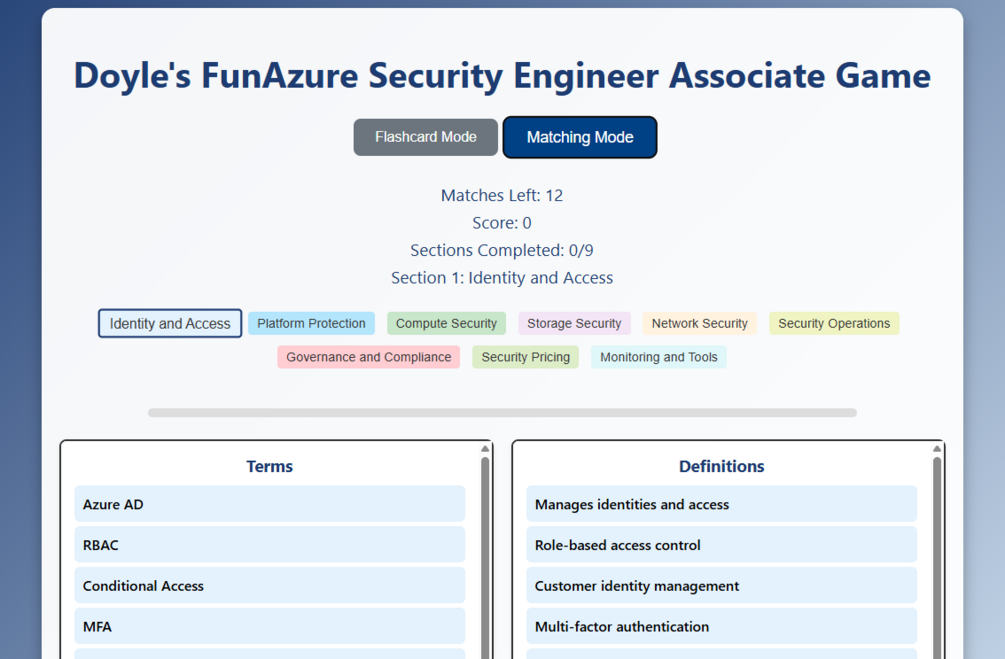Go to Storage Security section
This screenshot has width=1005, height=659.
tap(574, 323)
